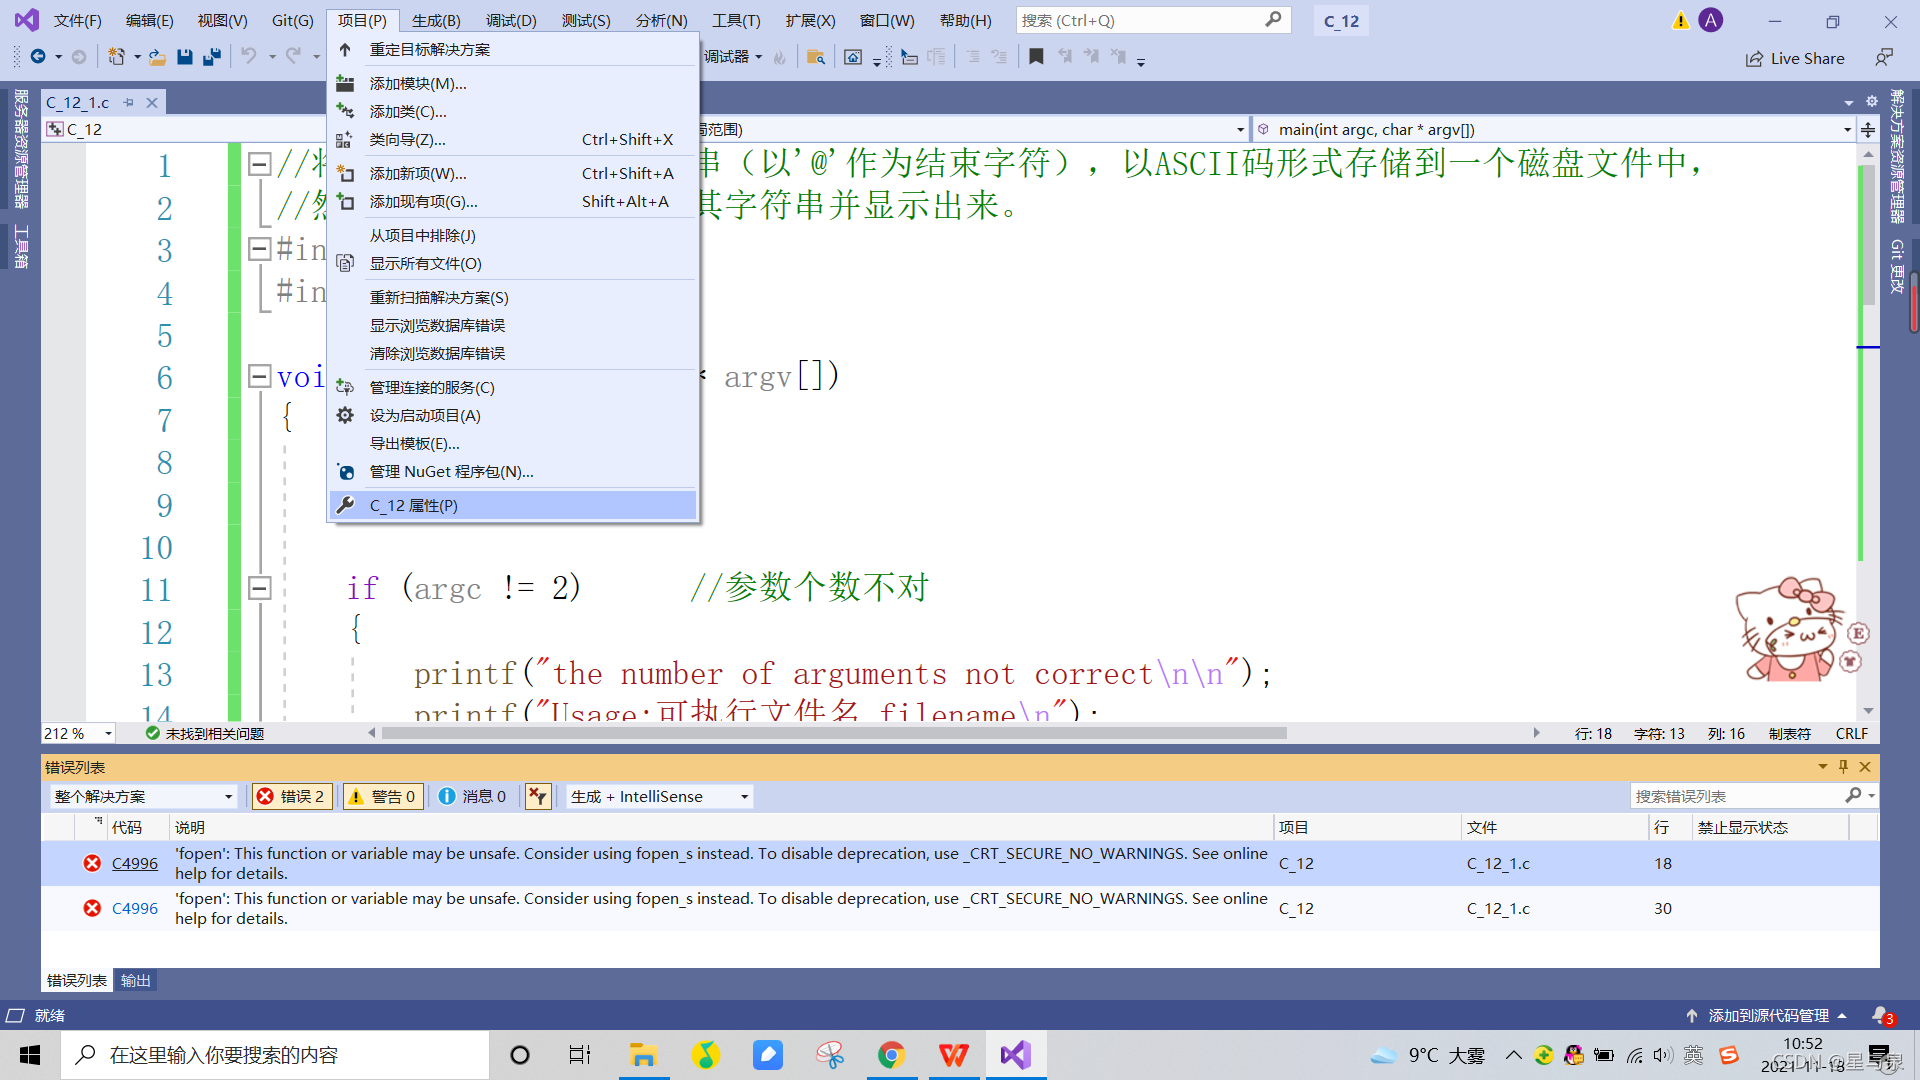The height and width of the screenshot is (1080, 1920).
Task: Toggle the warnings filter showing 警告 0
Action: tap(381, 796)
